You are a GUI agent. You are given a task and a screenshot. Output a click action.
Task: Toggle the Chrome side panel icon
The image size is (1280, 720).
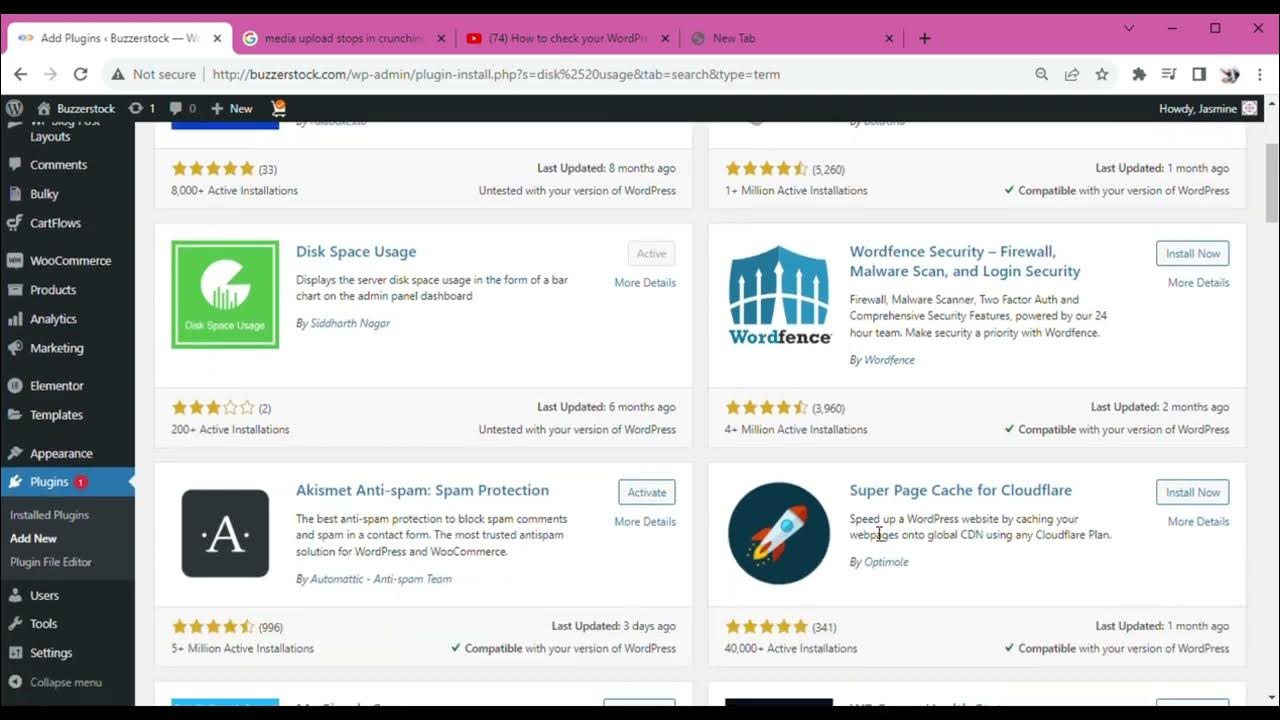tap(1199, 74)
